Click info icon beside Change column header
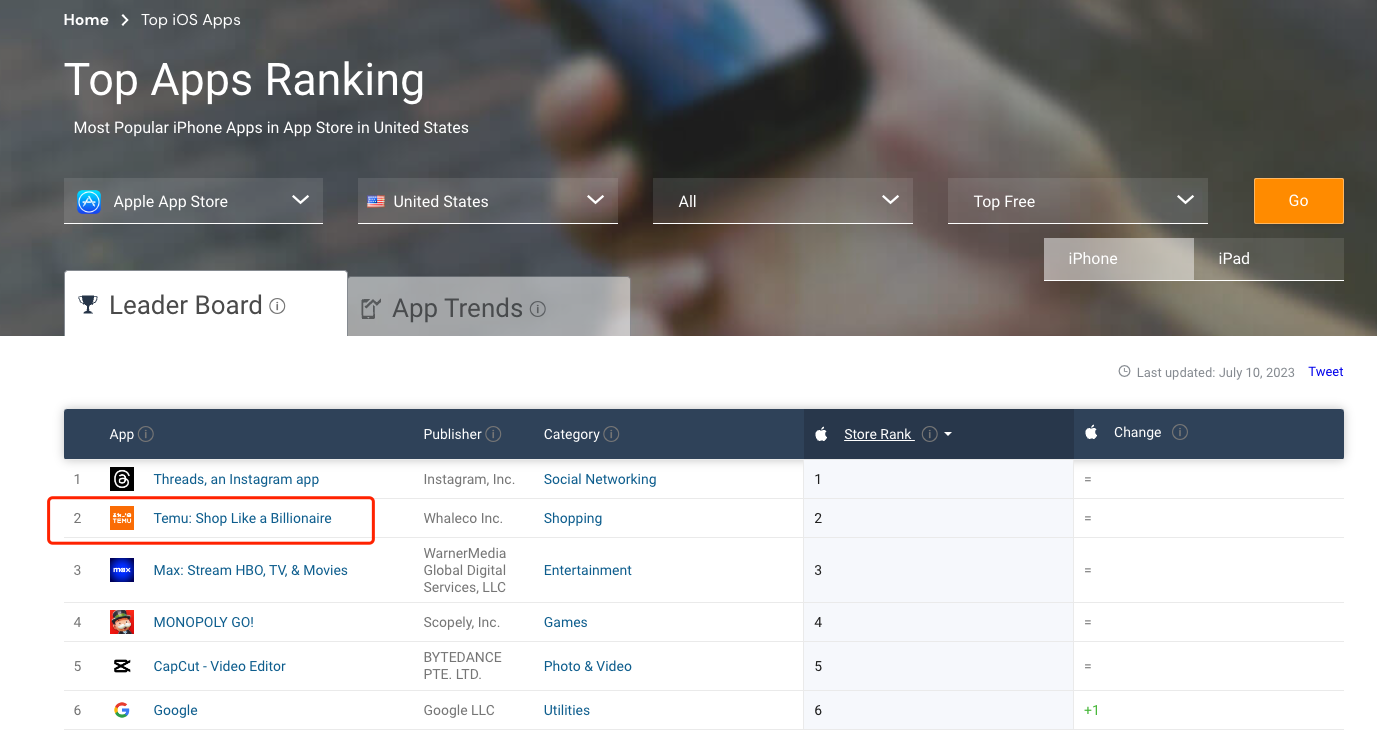This screenshot has height=730, width=1377. coord(1180,432)
